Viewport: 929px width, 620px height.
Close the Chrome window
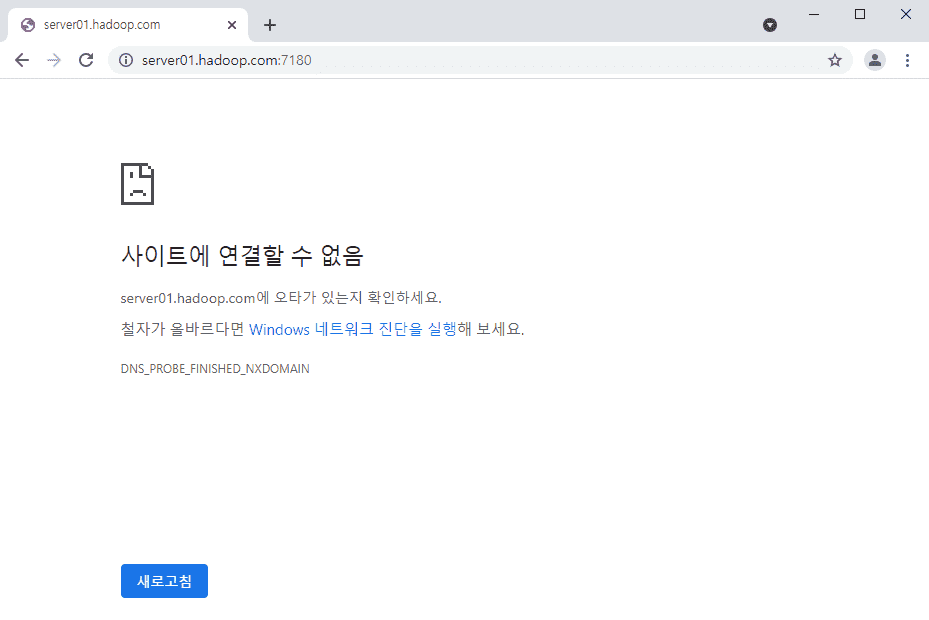click(906, 14)
